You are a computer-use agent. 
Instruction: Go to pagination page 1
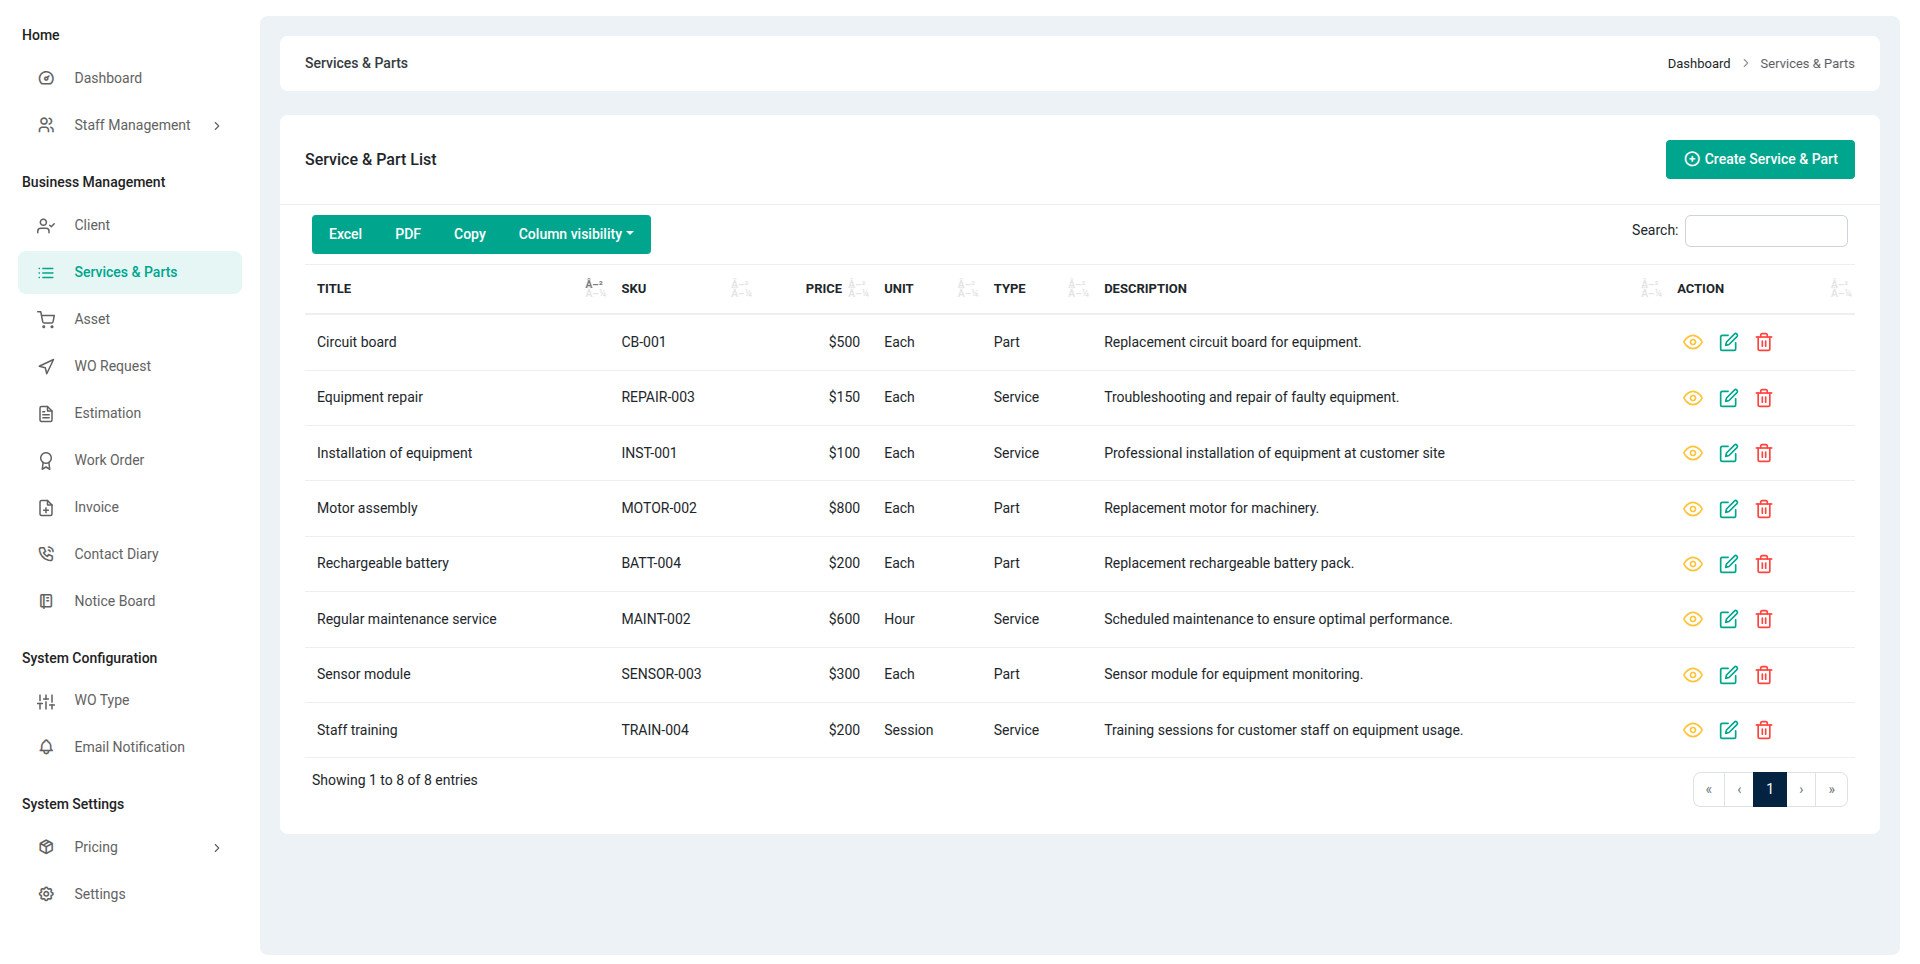point(1769,789)
